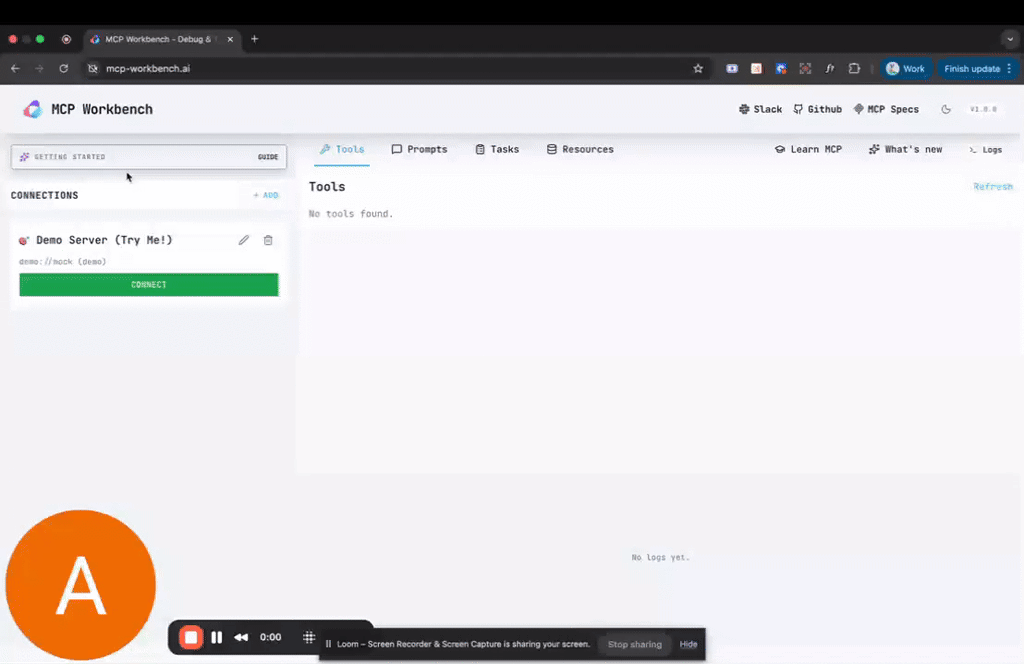Viewport: 1024px width, 664px height.
Task: Open the Resources tab
Action: pos(580,150)
